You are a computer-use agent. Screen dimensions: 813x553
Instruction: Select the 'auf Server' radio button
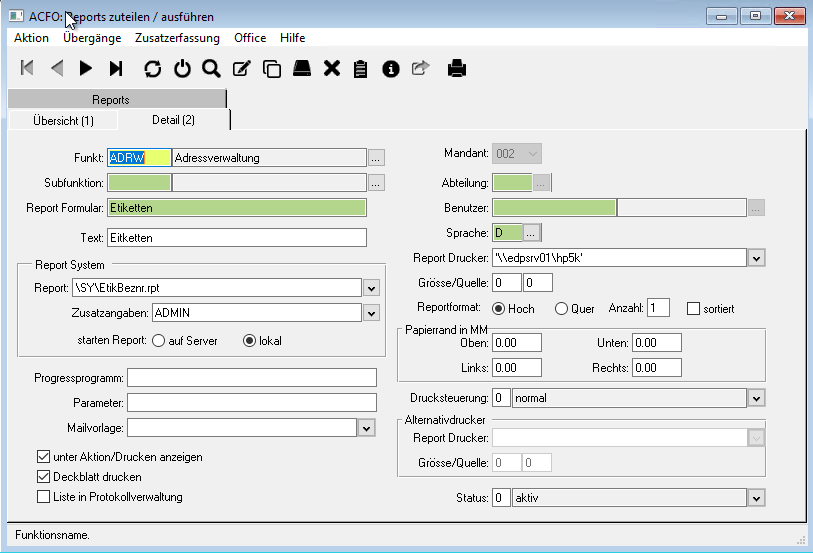158,341
